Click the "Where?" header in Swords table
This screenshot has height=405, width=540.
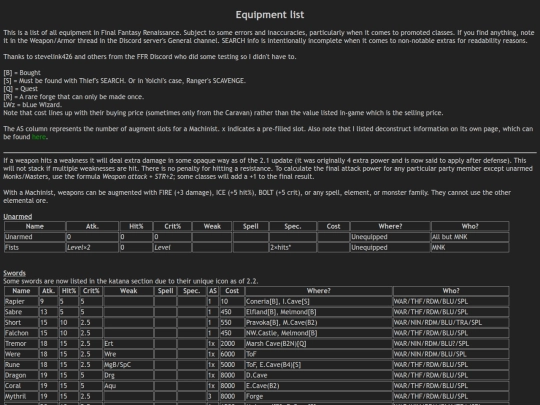point(319,291)
